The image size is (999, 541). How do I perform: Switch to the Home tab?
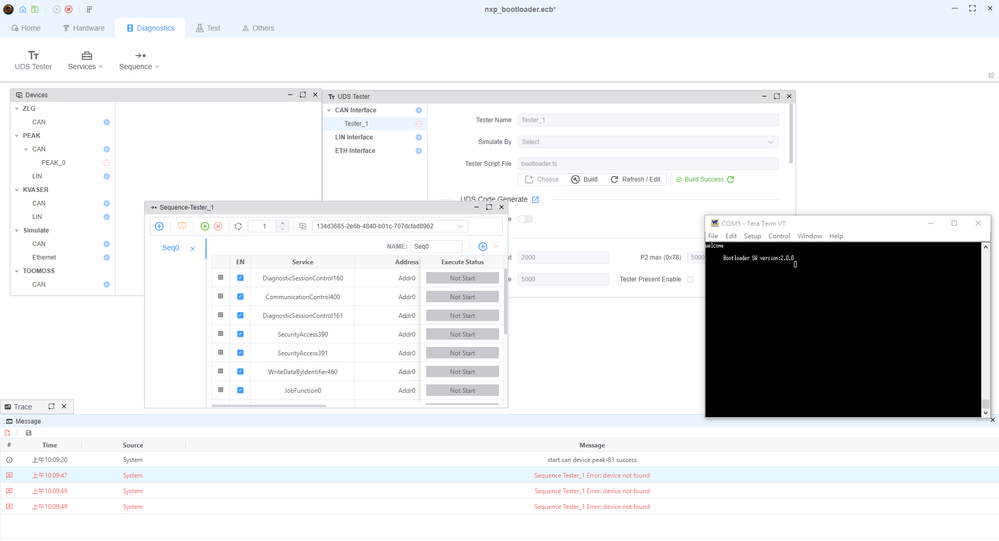point(26,28)
